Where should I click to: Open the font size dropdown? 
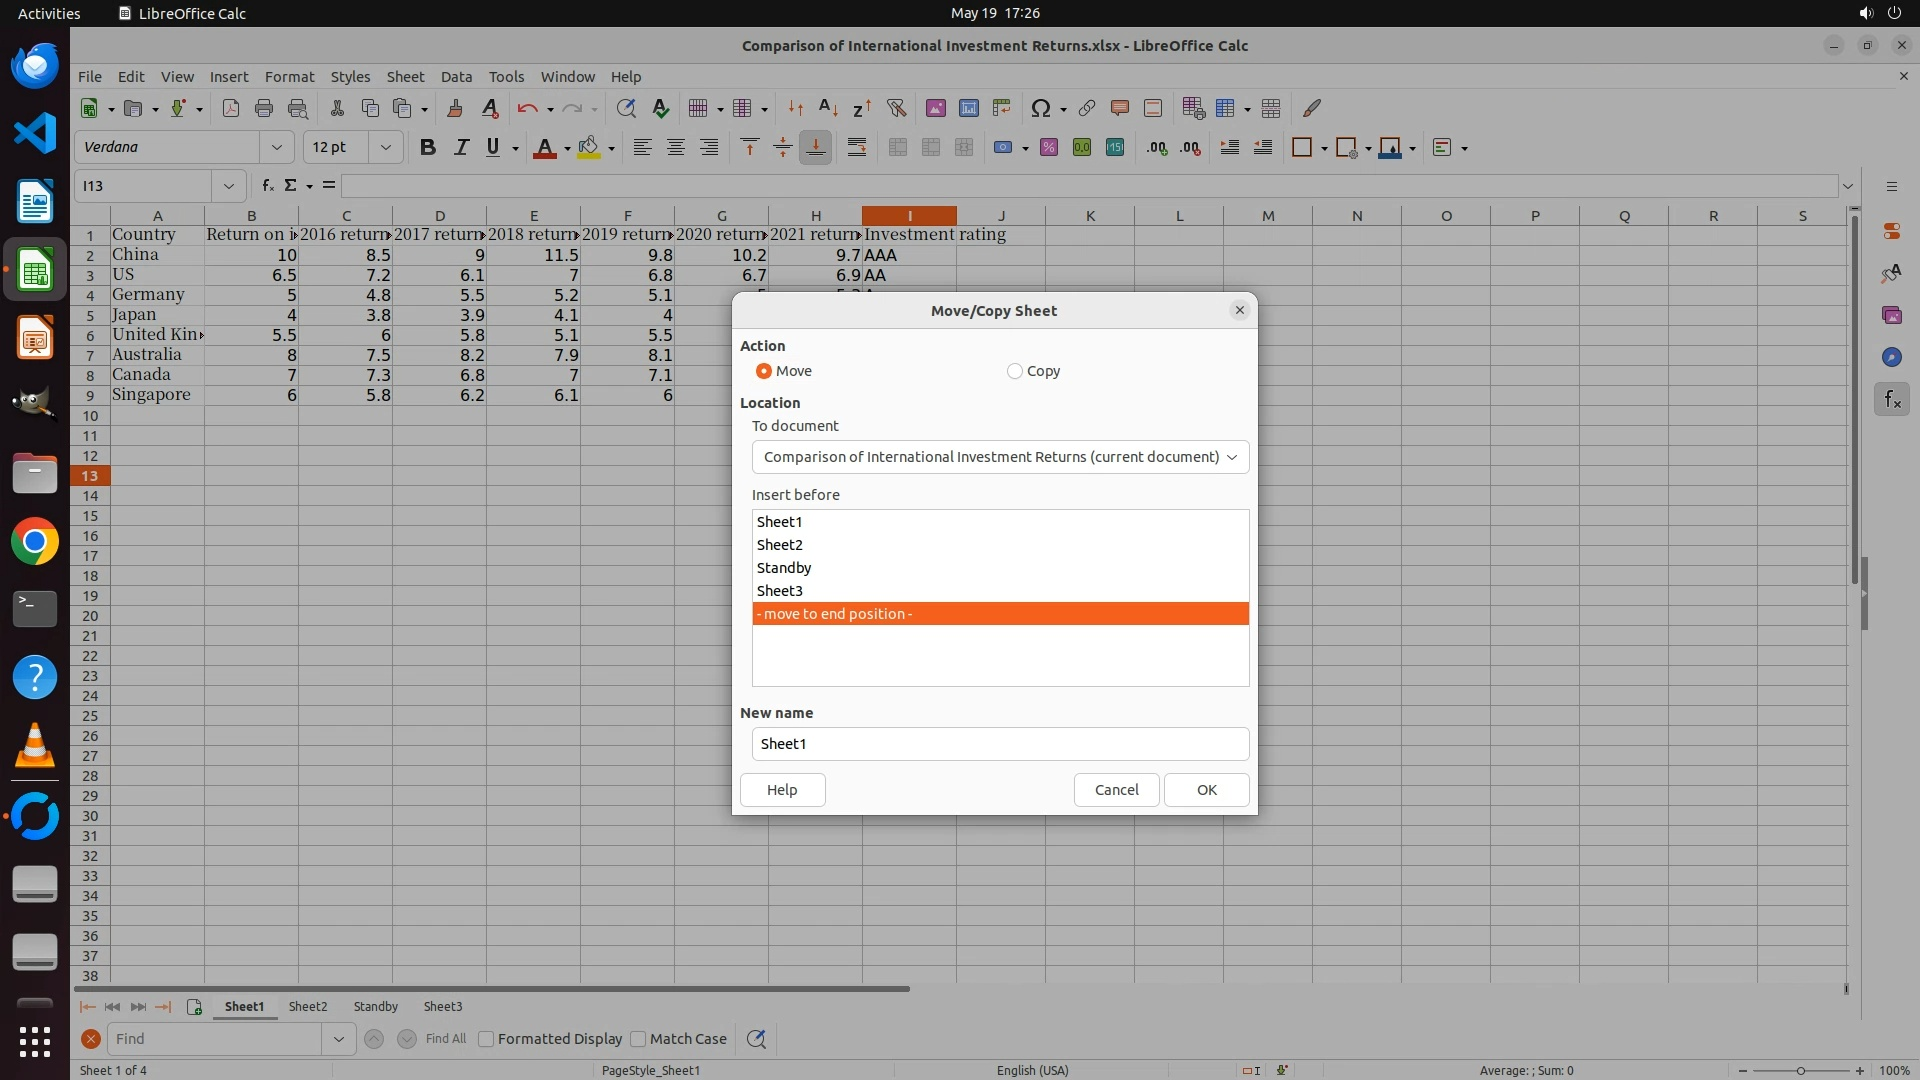(x=385, y=147)
